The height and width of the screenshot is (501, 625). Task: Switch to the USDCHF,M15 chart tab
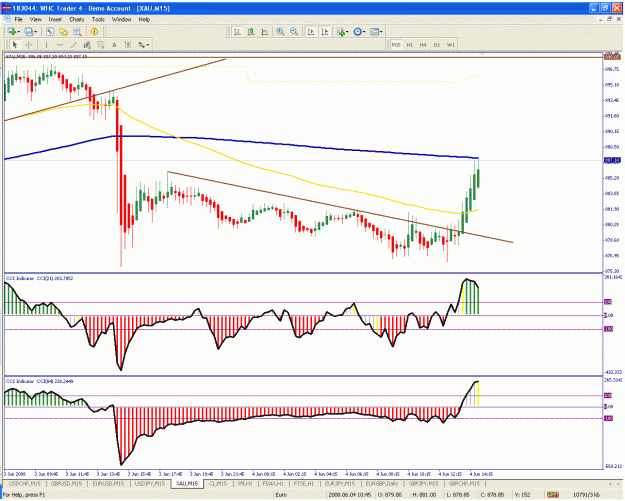click(x=24, y=483)
